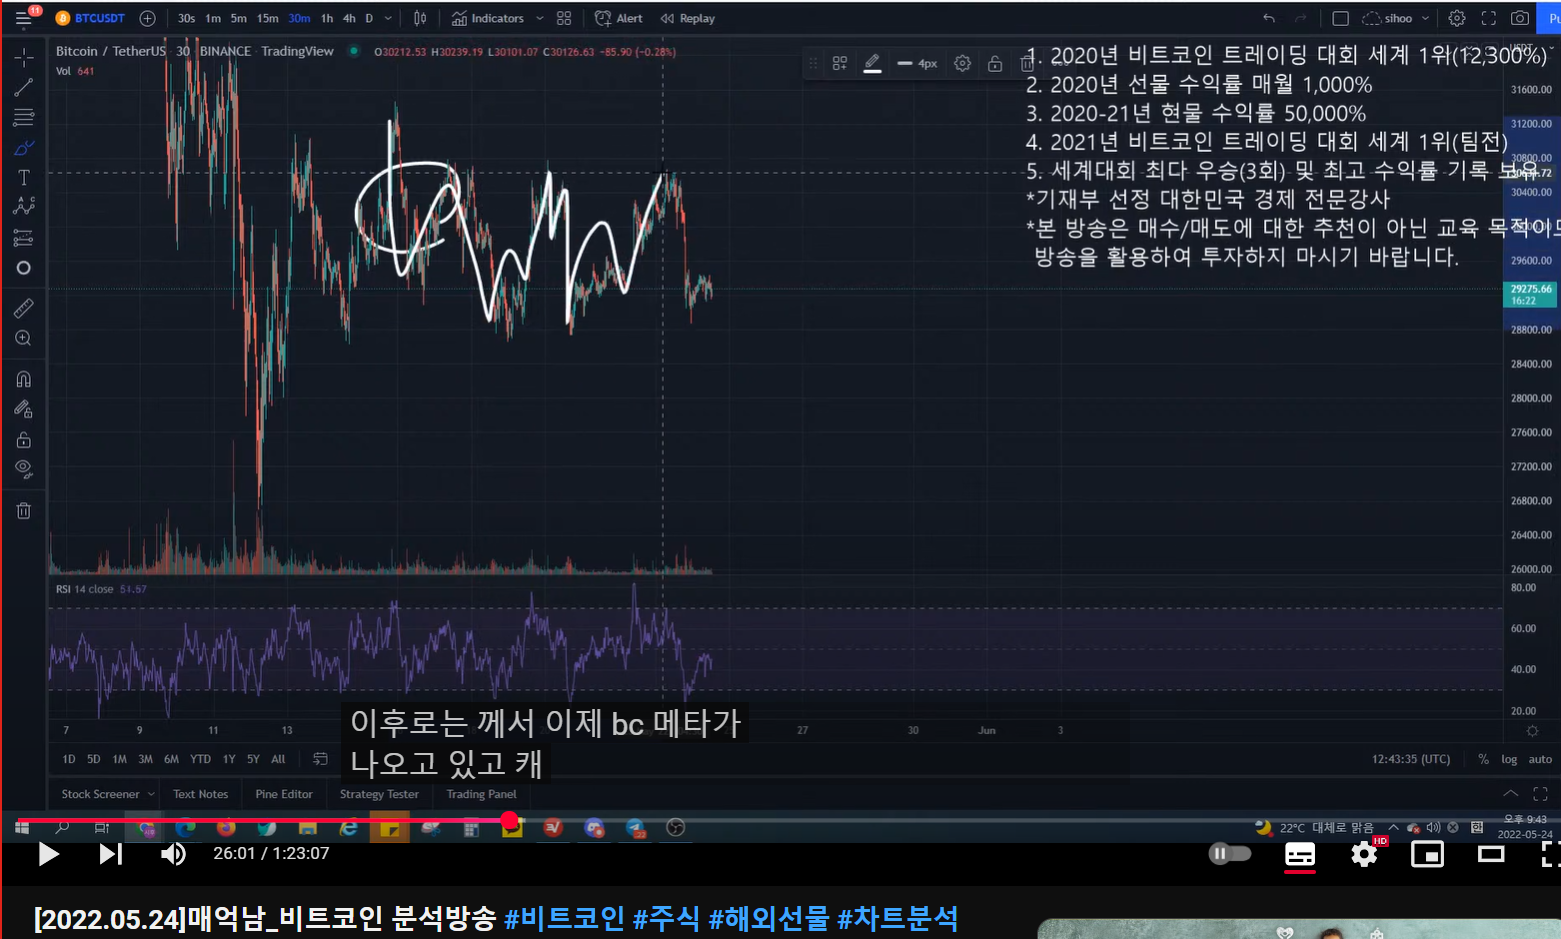Viewport: 1561px width, 939px height.
Task: Open drawing templates in floating toolbar
Action: [x=840, y=63]
